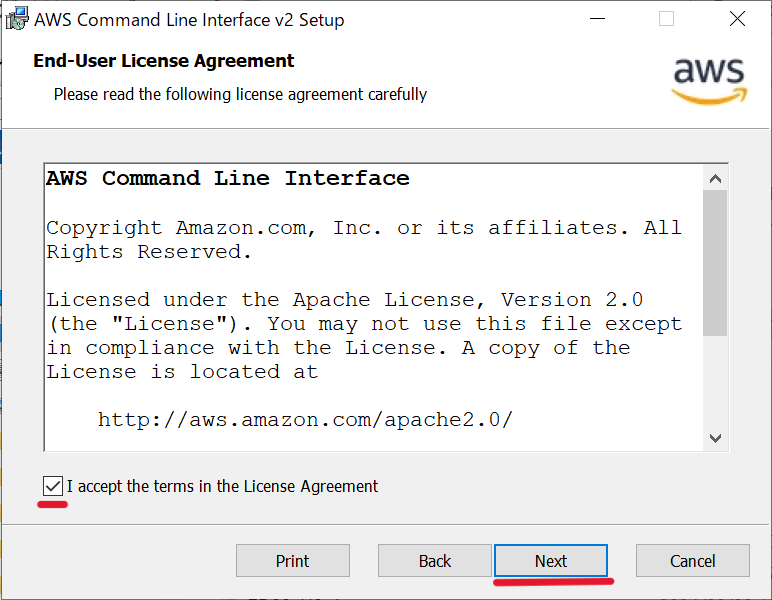Click the 'AWS Command Line Interface' heading in license
The height and width of the screenshot is (600, 772).
(x=228, y=178)
